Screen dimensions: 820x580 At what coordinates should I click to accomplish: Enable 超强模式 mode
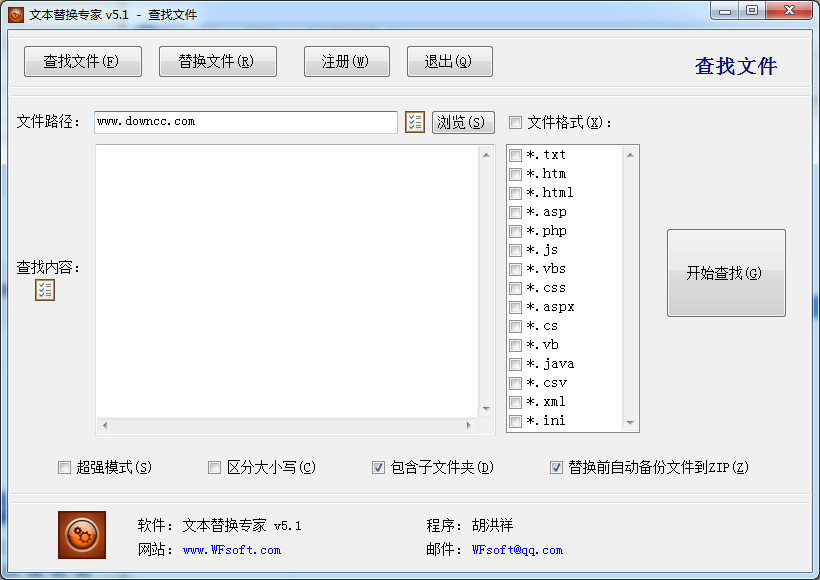(64, 467)
